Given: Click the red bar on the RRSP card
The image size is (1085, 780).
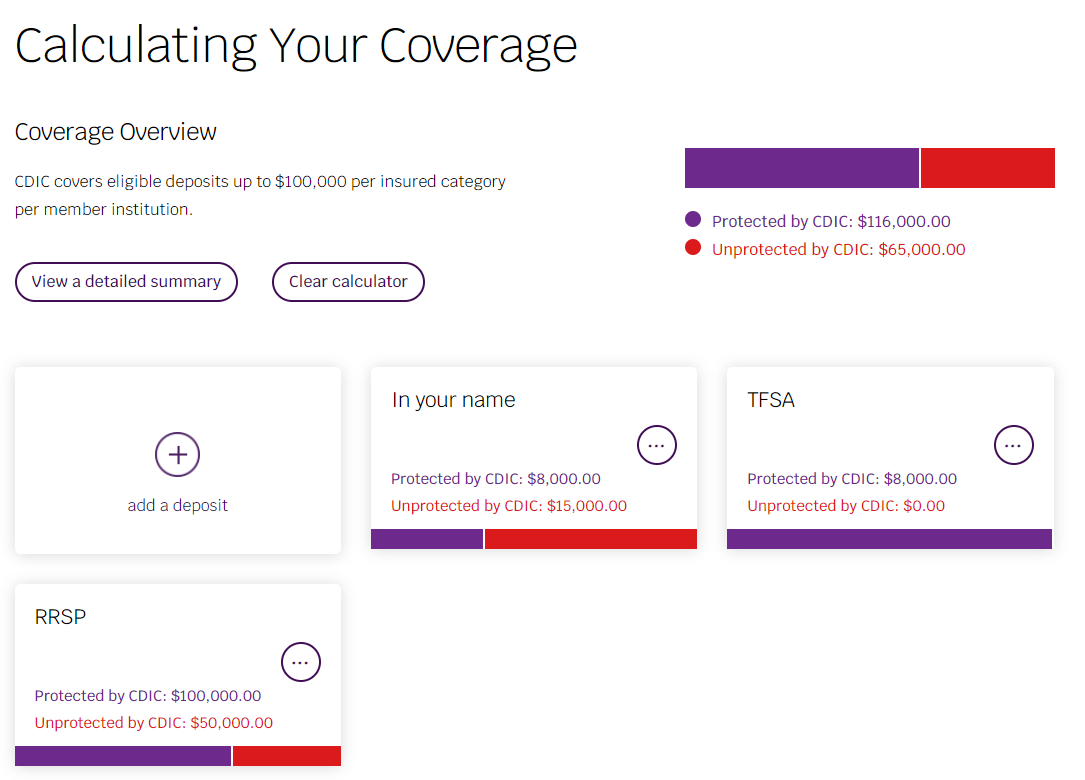Looking at the screenshot, I should coord(287,756).
